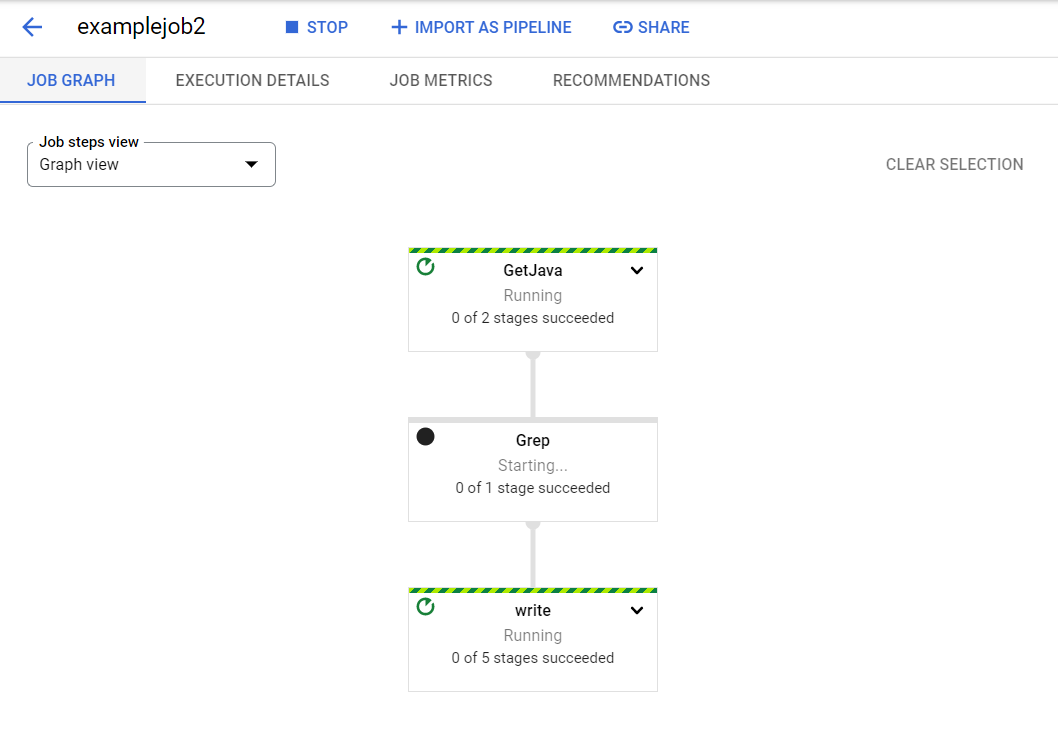View the RECOMMENDATIONS tab

point(631,80)
